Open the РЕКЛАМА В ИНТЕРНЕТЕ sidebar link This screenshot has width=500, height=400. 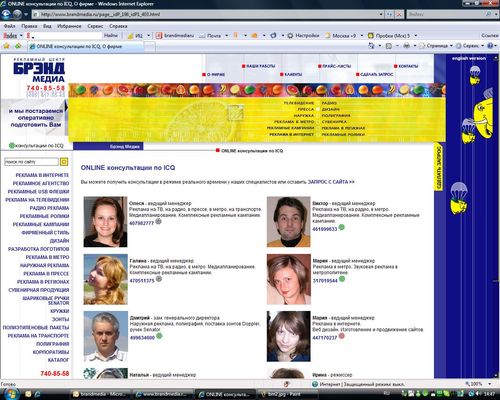point(42,175)
